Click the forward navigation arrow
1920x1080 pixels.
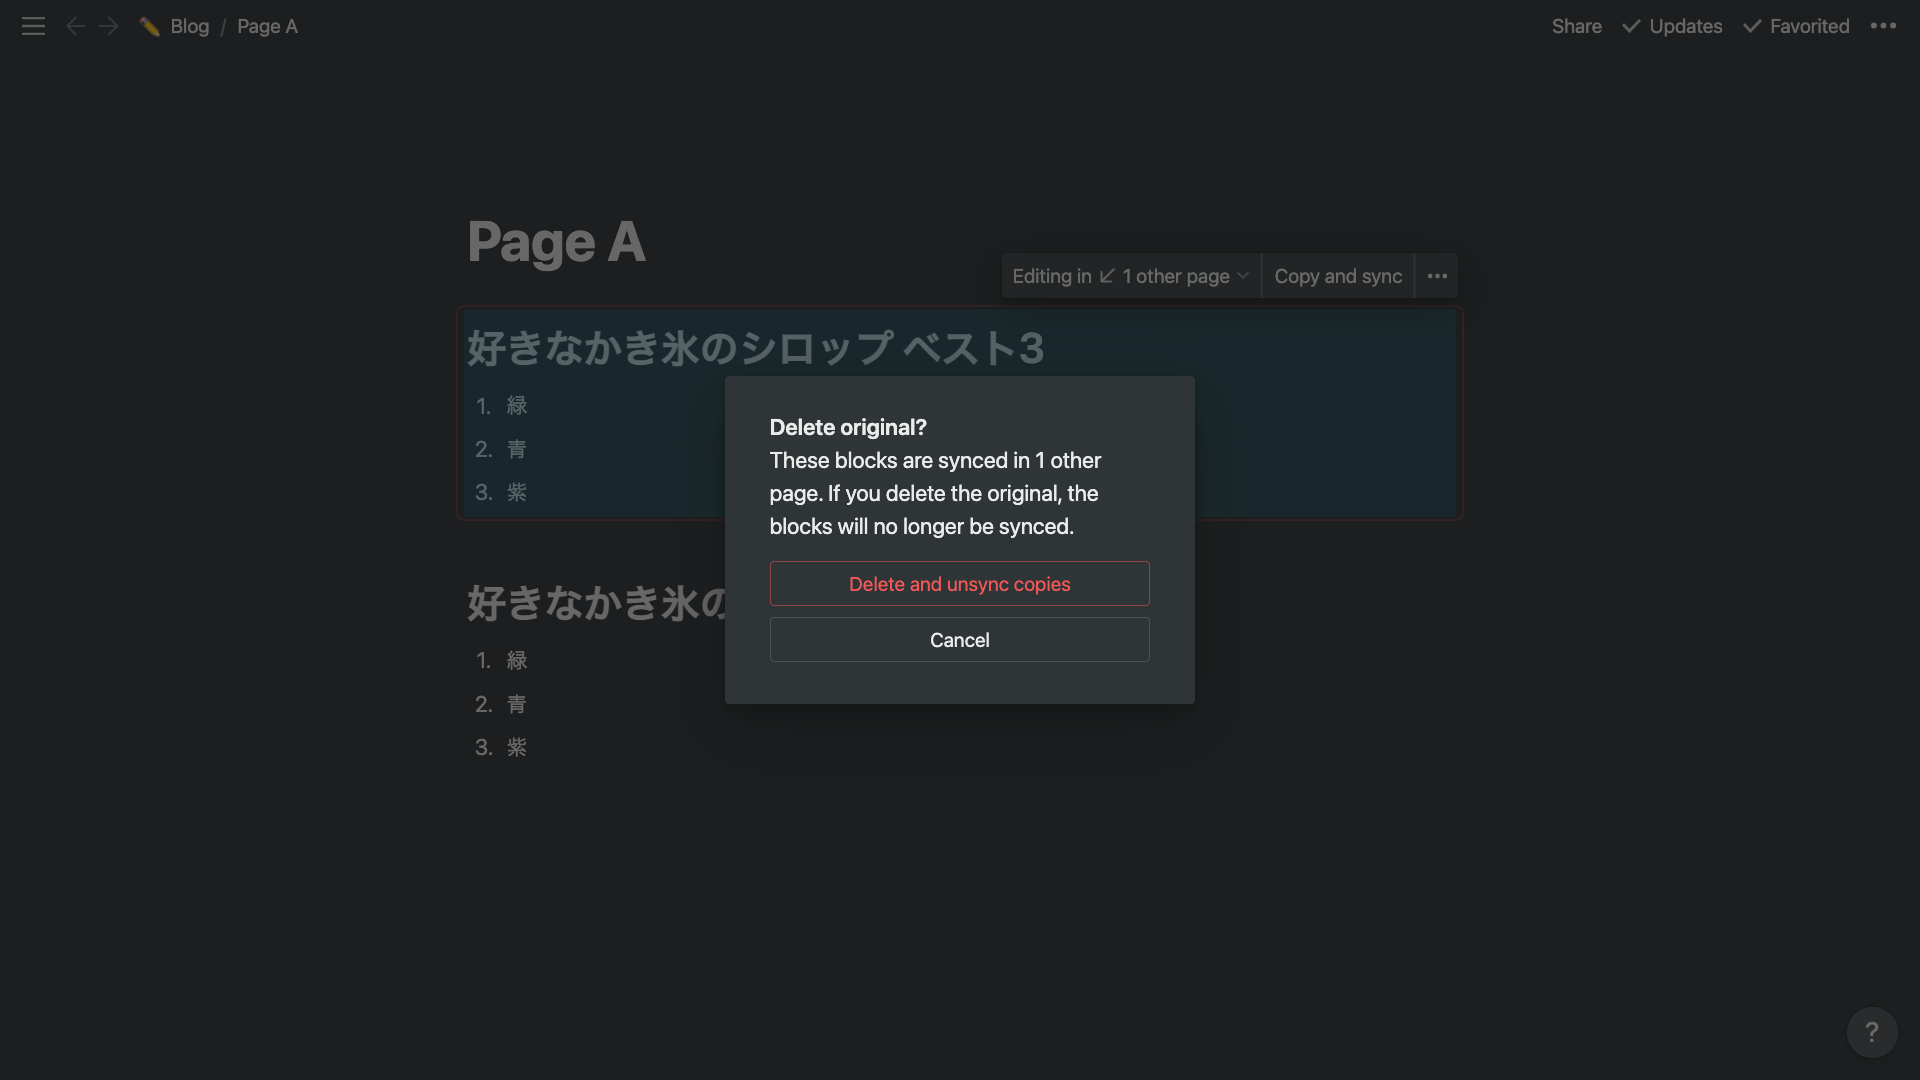click(x=108, y=26)
